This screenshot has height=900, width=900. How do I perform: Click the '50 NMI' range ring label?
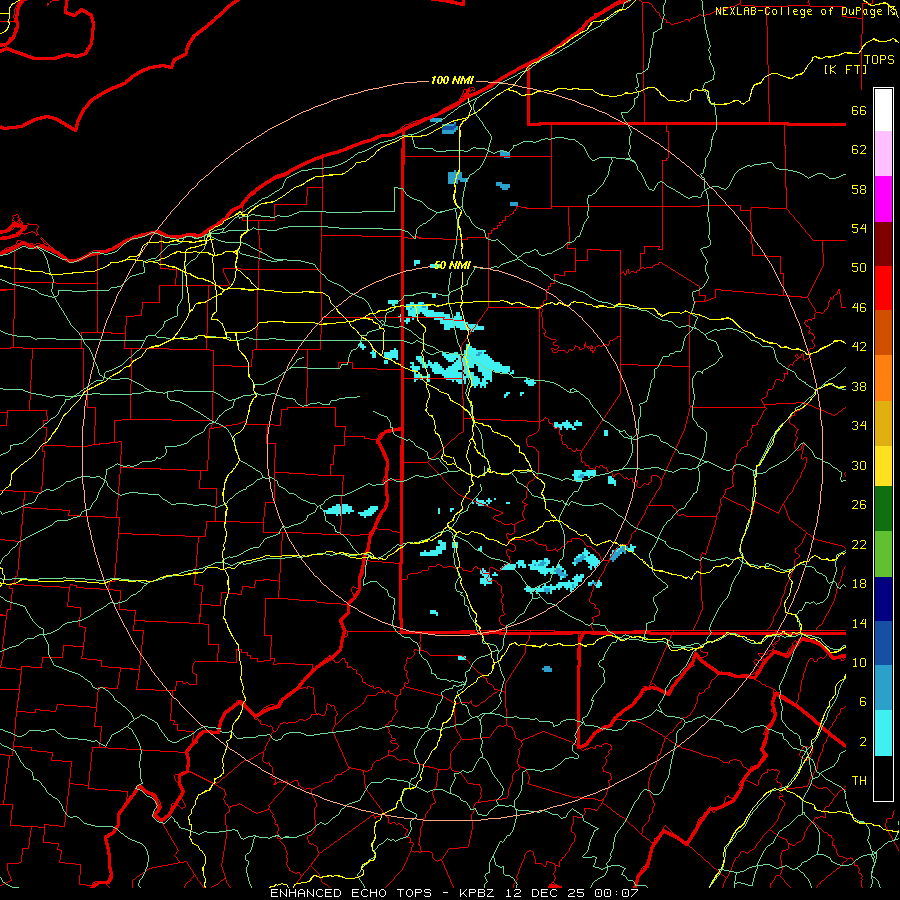[x=452, y=265]
